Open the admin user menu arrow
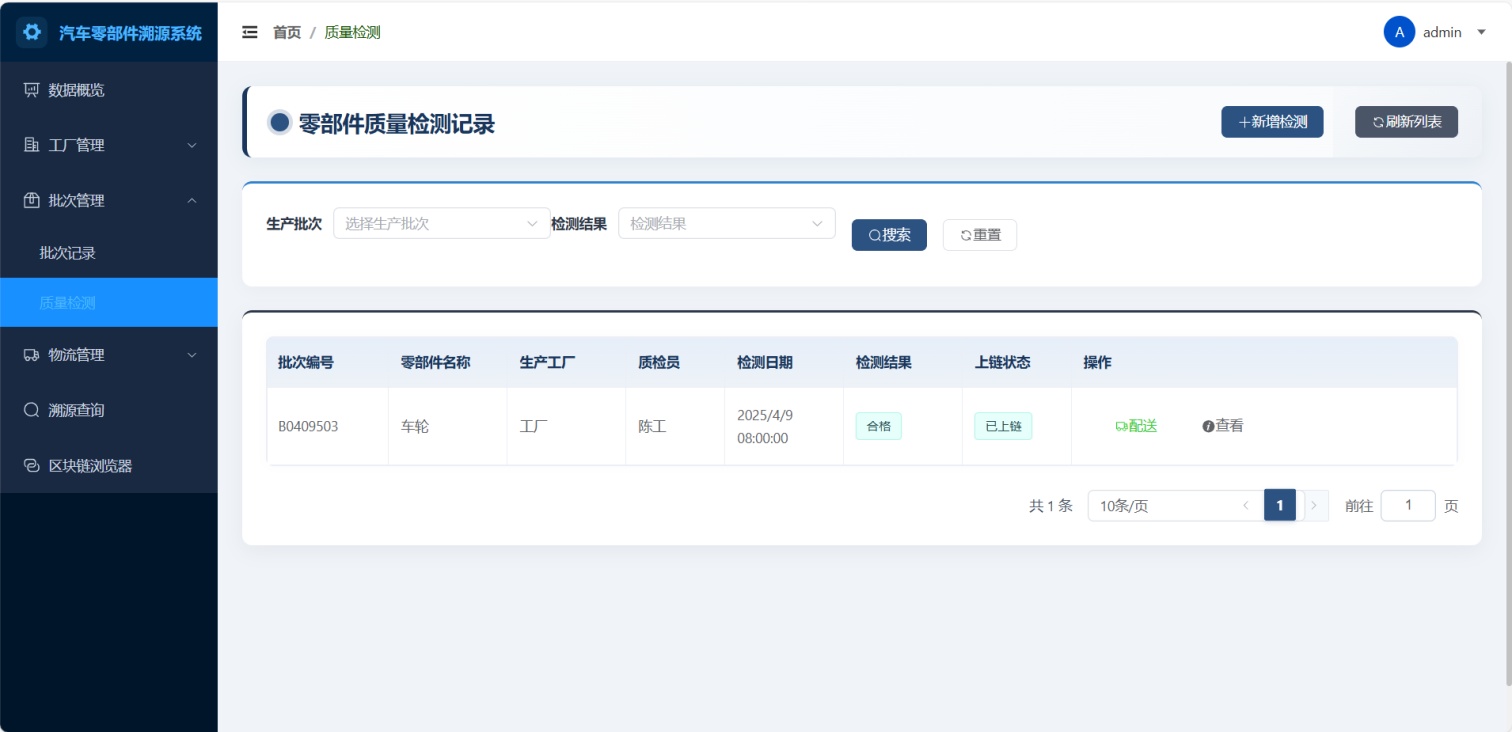This screenshot has width=1512, height=732. [1481, 33]
